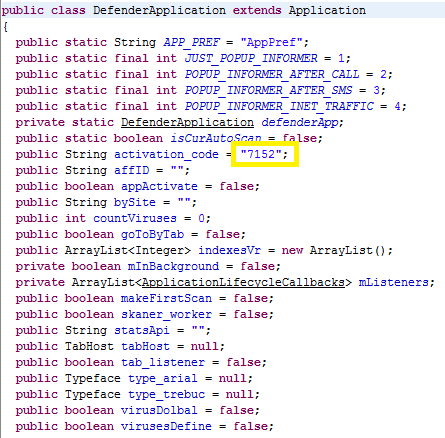Click the POPUP_INFORMER_AFTER_CALL constant
Image resolution: width=445 pixels, height=438 pixels.
272,75
